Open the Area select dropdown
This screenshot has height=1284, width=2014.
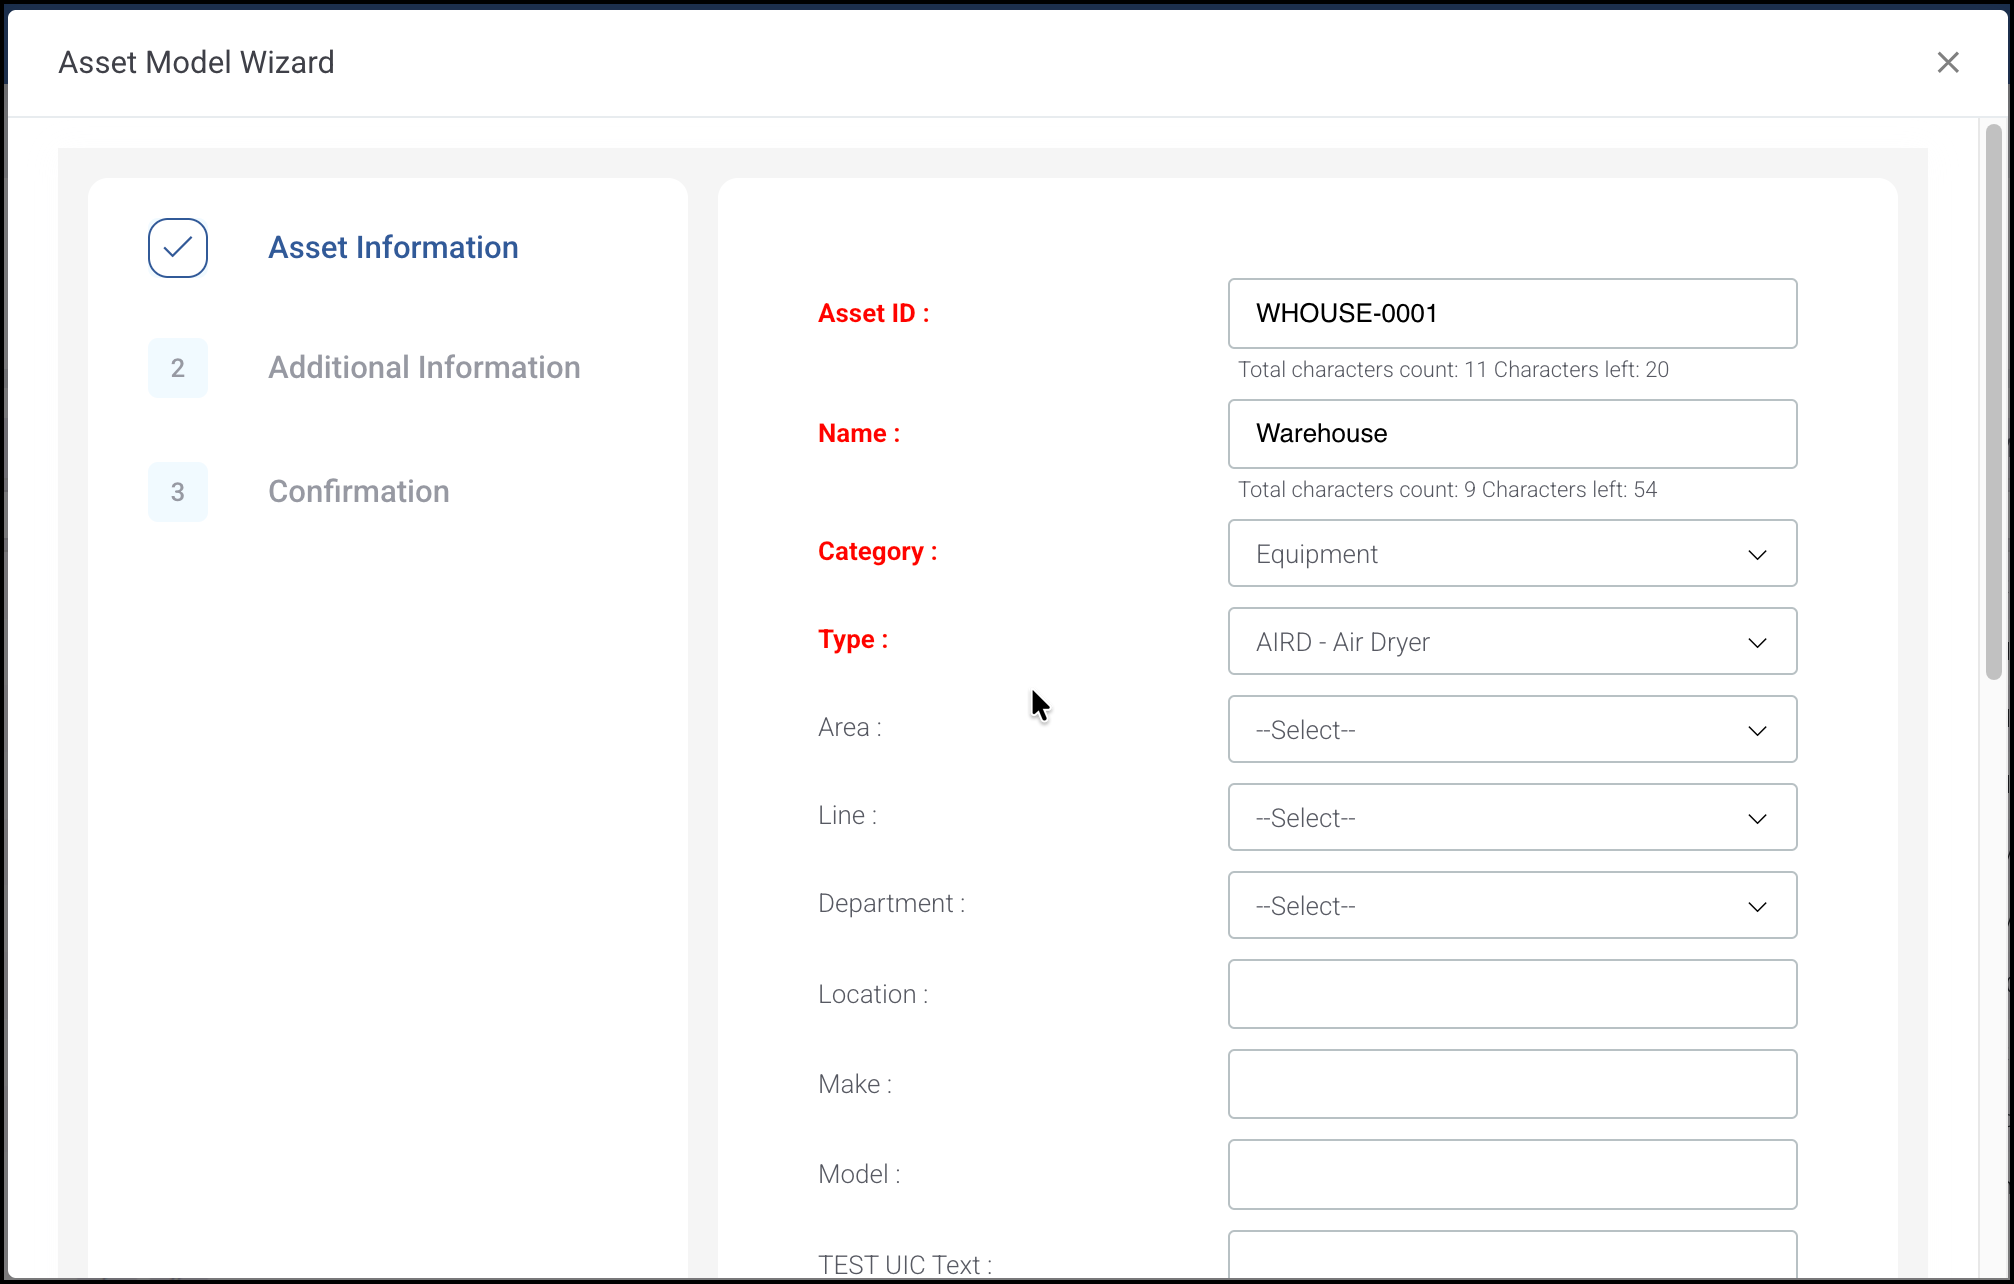pos(1511,730)
